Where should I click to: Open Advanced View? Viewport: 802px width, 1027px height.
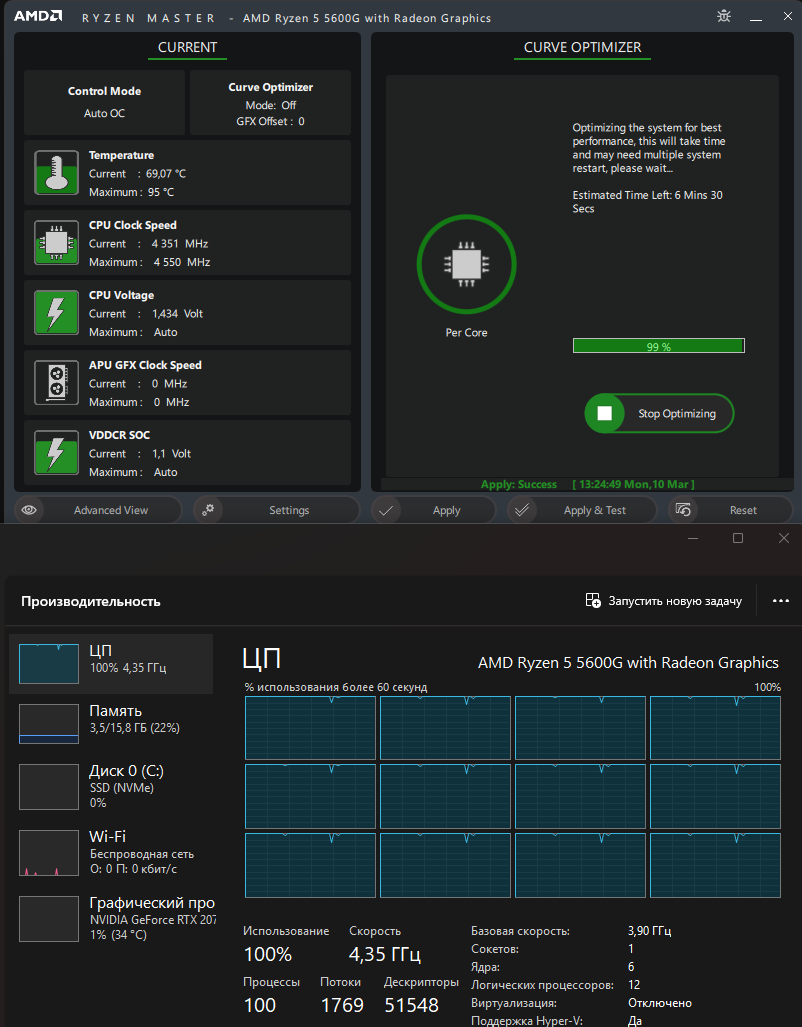[x=98, y=510]
